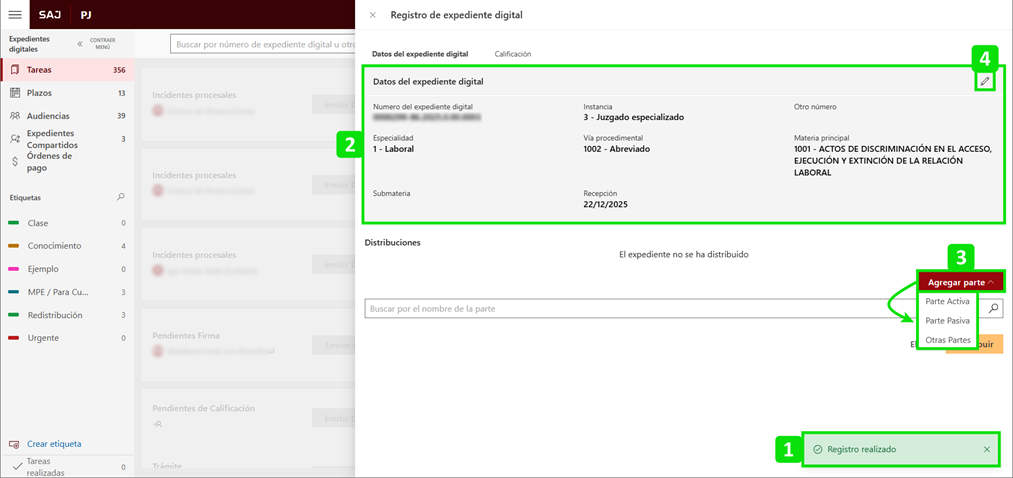Screen dimensions: 1013x478
Task: Click the Crear etiqueta link
Action: click(x=54, y=444)
